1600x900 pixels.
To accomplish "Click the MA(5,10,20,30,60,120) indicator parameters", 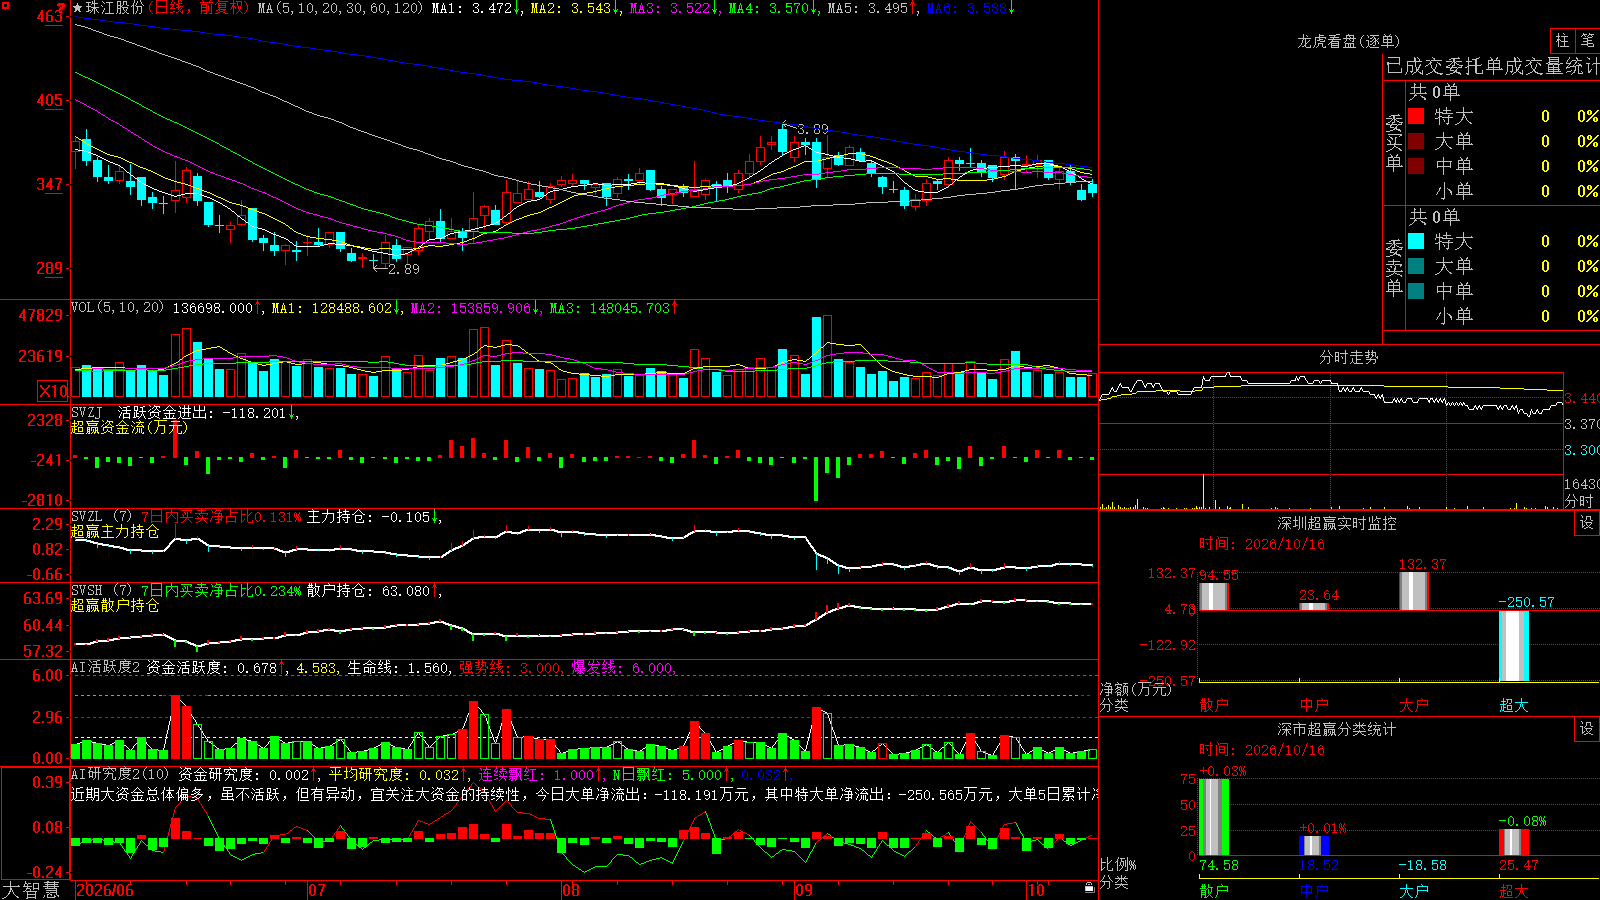I will pyautogui.click(x=340, y=8).
